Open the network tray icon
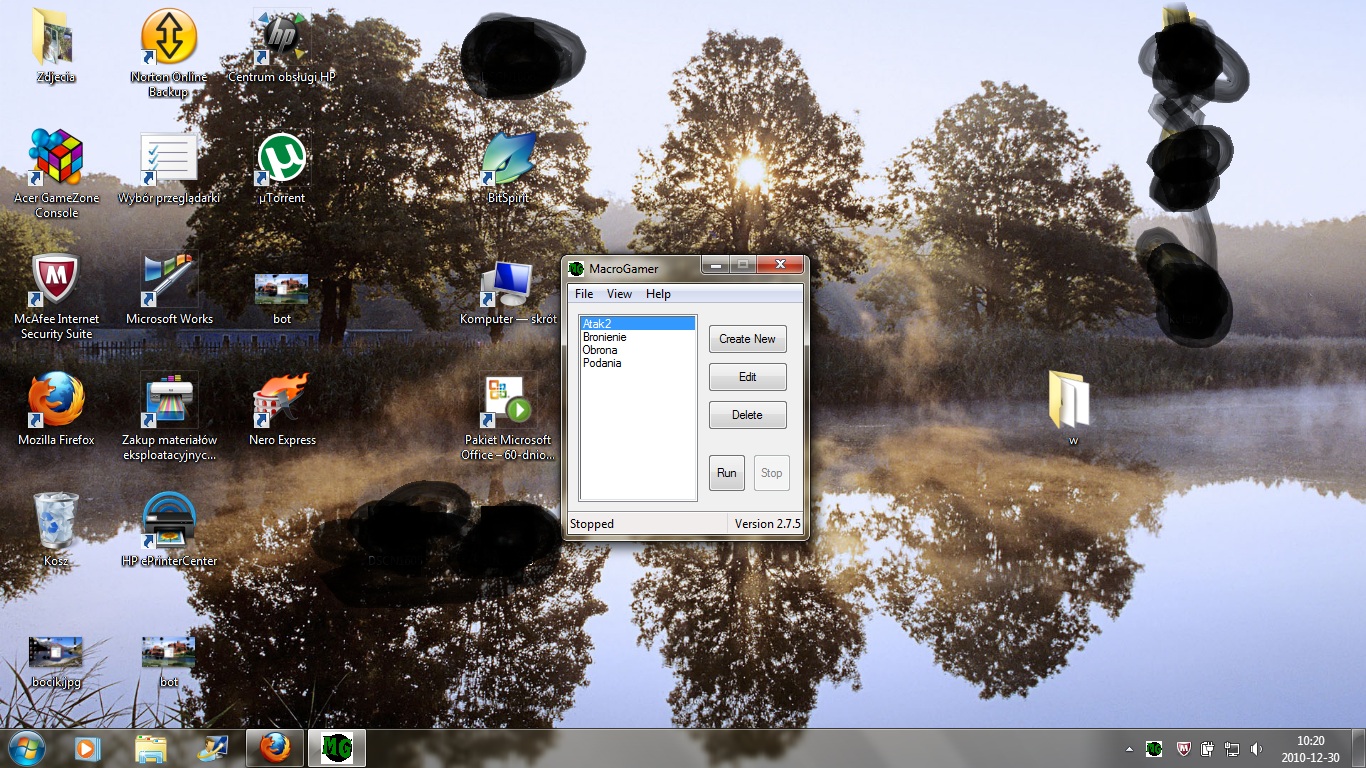Image resolution: width=1366 pixels, height=768 pixels. [1232, 748]
